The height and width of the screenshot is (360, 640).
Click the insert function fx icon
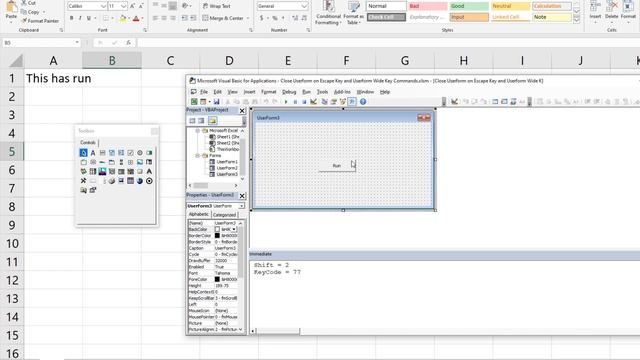129,42
